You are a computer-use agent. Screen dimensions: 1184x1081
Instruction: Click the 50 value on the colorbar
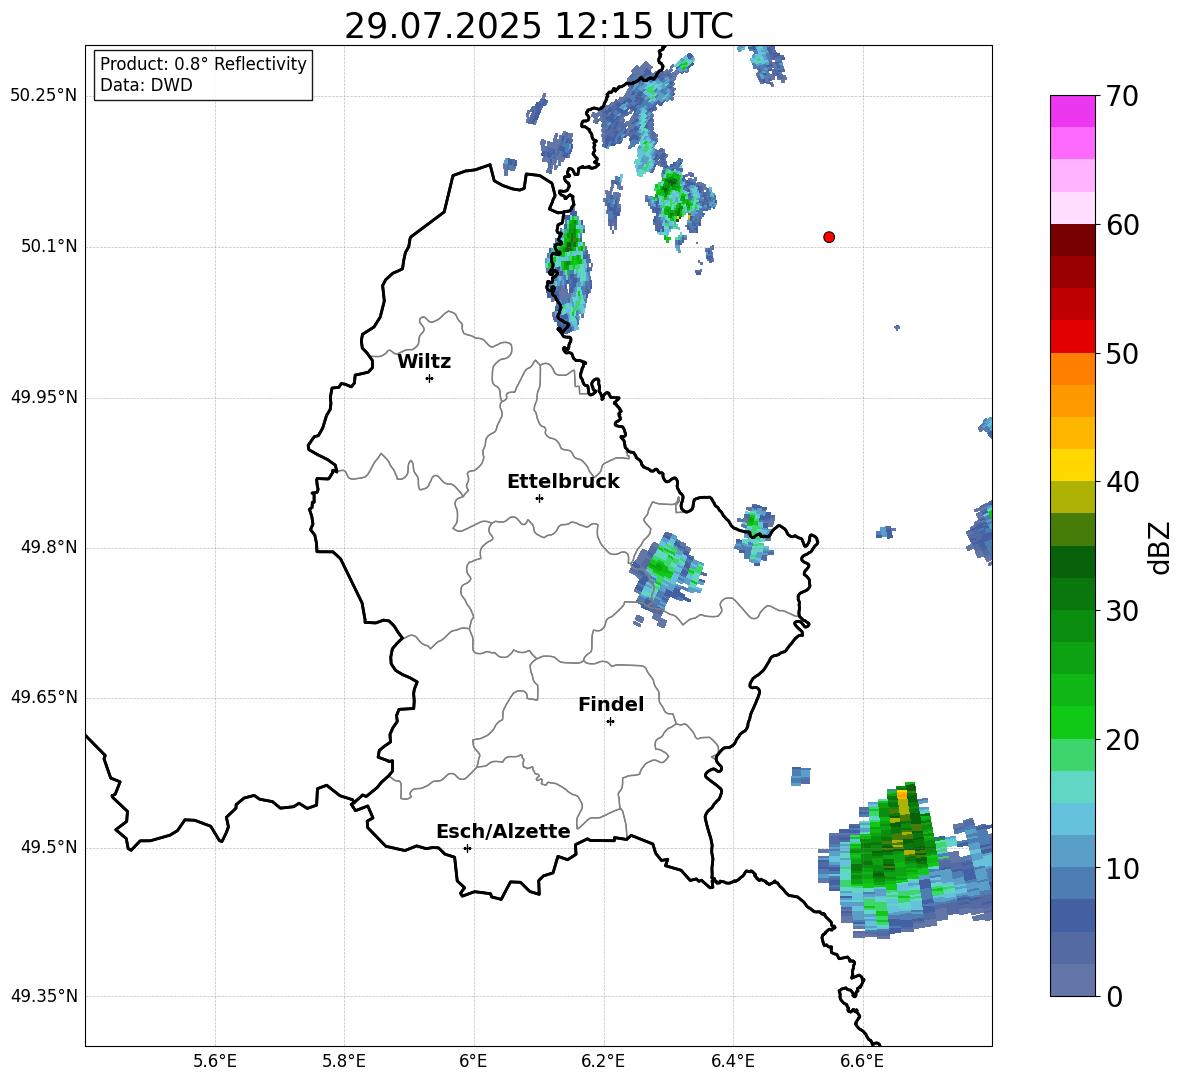coord(1121,353)
